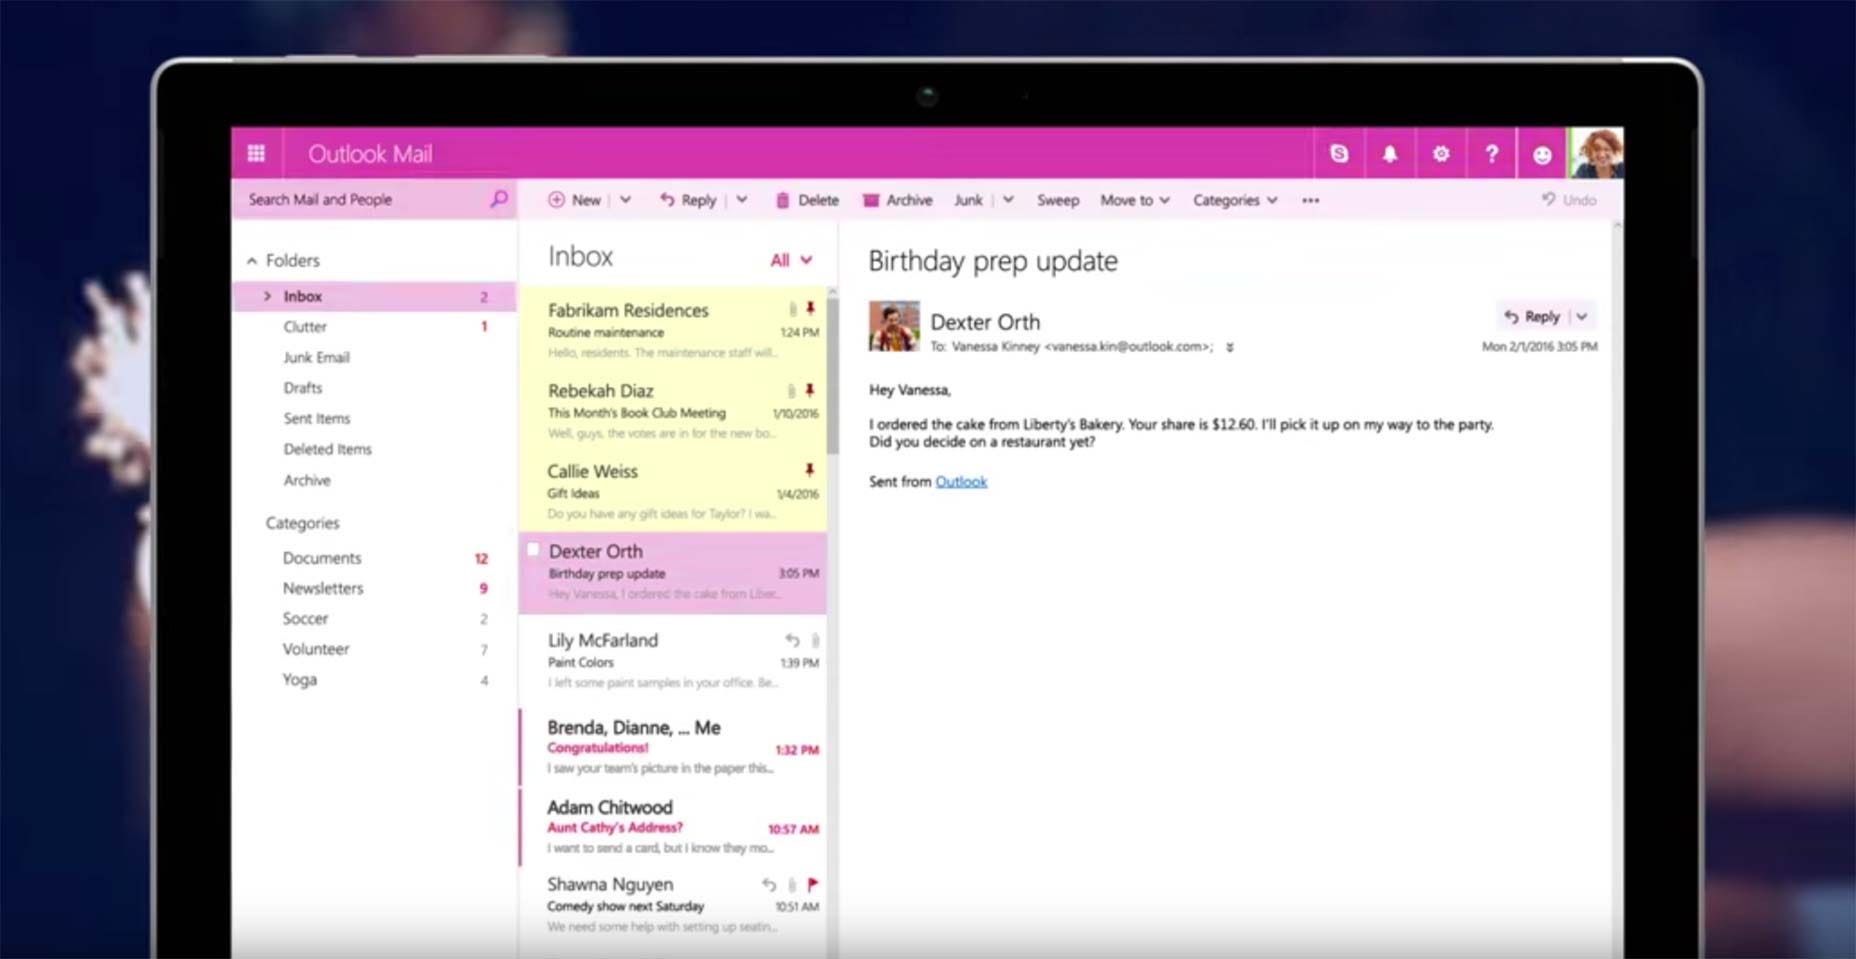The height and width of the screenshot is (959, 1856).
Task: Open the All filter dropdown
Action: point(791,260)
